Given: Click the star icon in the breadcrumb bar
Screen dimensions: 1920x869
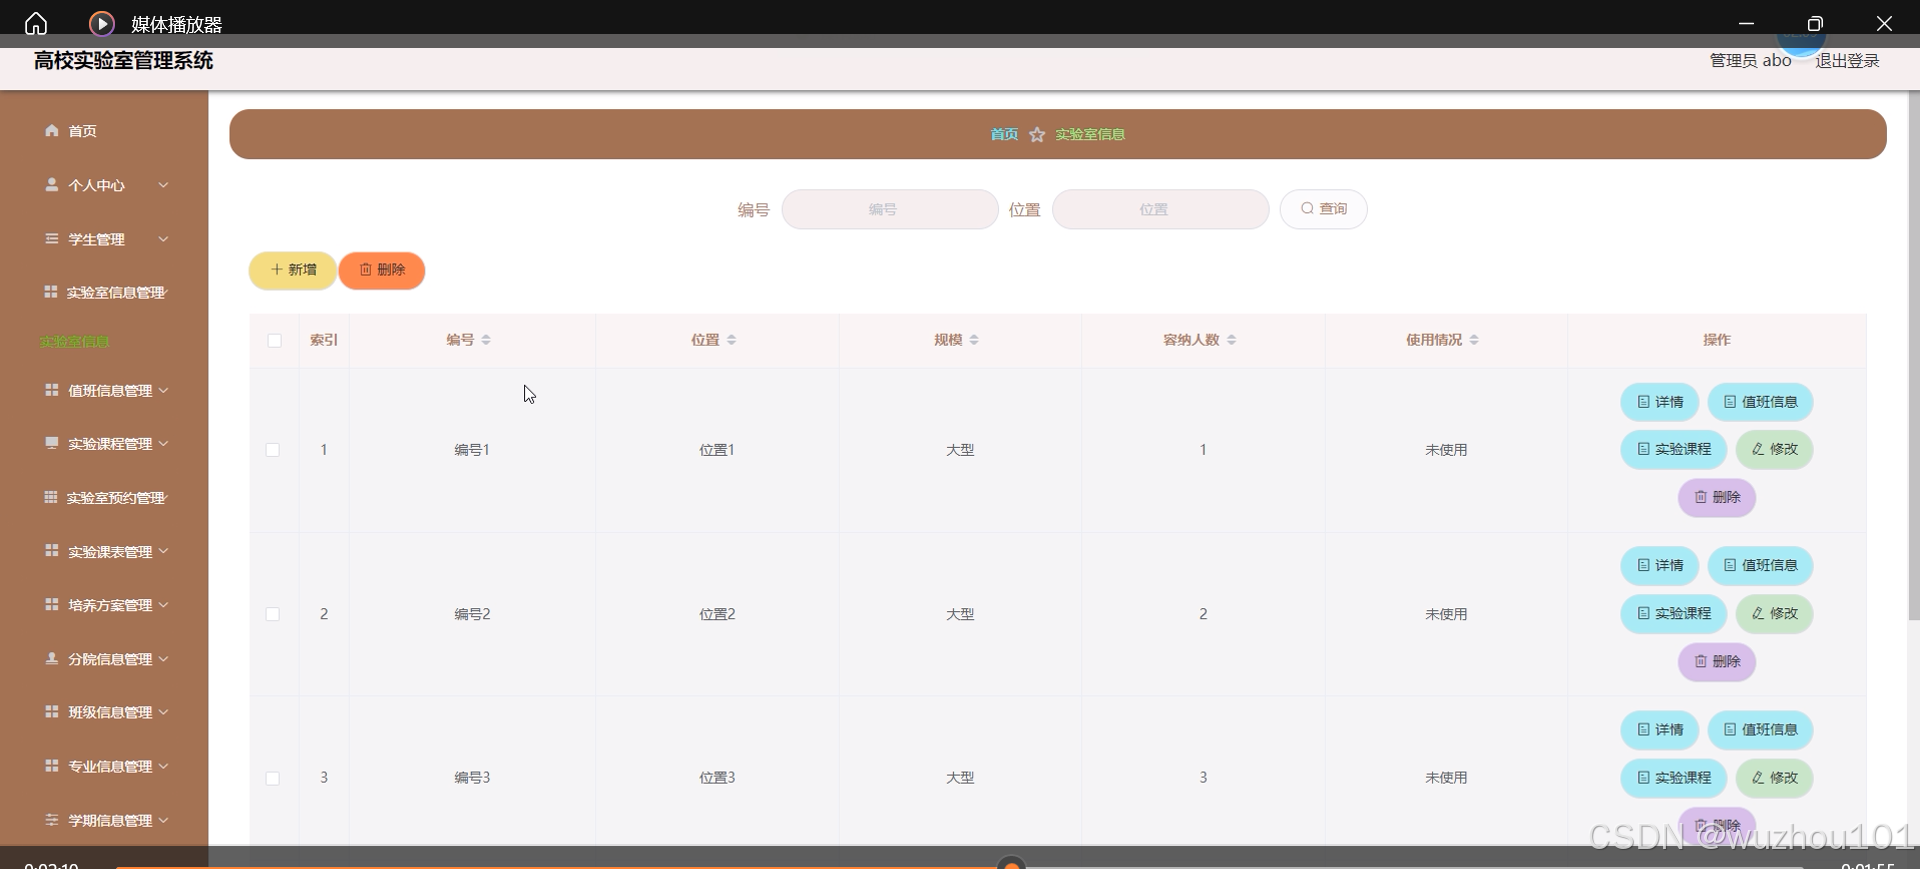Looking at the screenshot, I should (x=1037, y=134).
